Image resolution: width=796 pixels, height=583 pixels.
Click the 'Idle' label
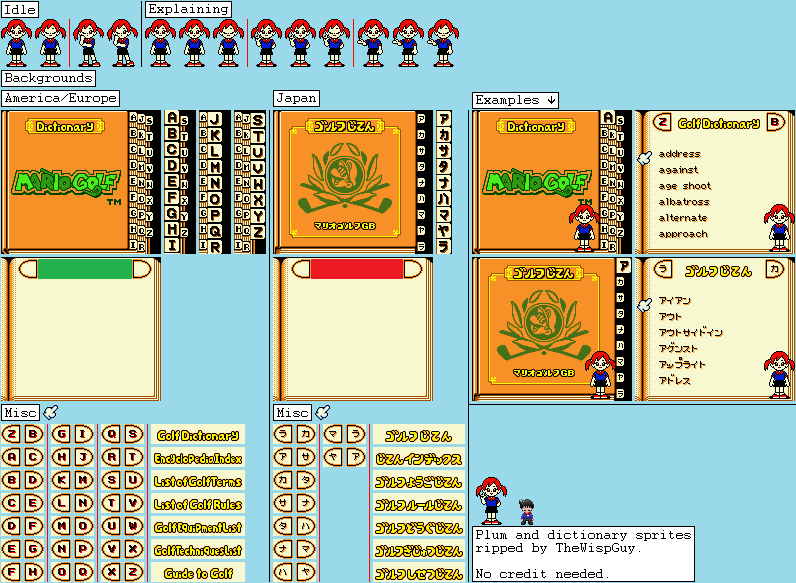20,10
